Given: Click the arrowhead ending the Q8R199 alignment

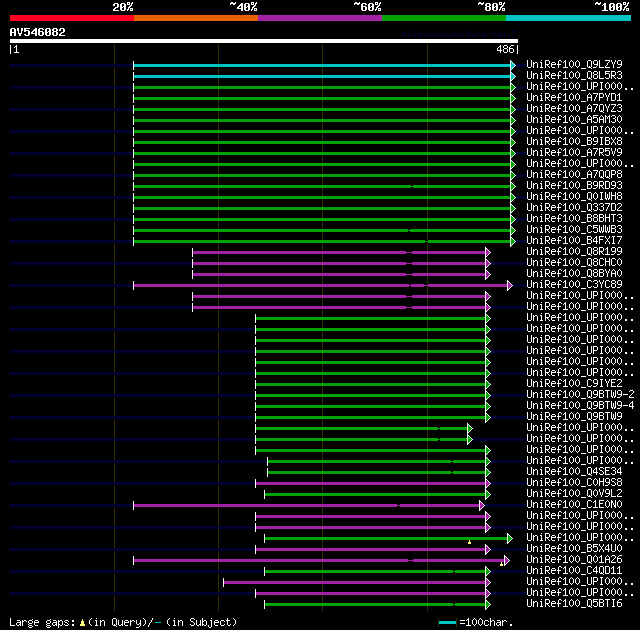Looking at the screenshot, I should (x=488, y=253).
